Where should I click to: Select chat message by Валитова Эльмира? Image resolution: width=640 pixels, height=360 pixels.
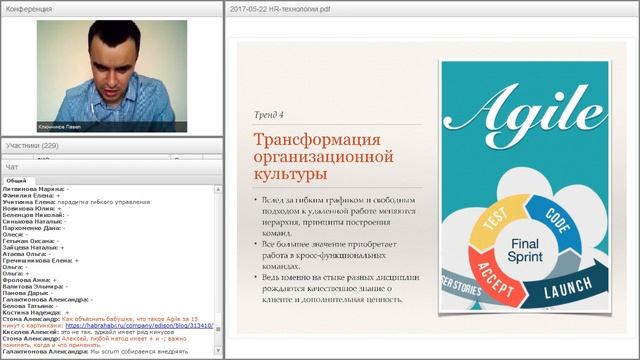[36, 287]
